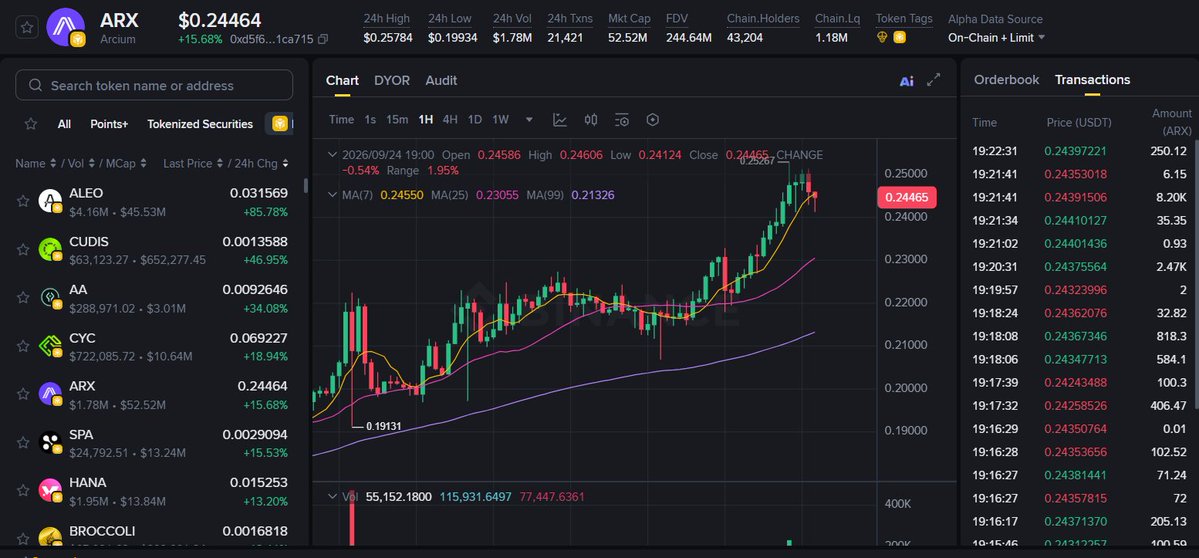Sort token list by Name
The width and height of the screenshot is (1199, 558).
point(35,164)
